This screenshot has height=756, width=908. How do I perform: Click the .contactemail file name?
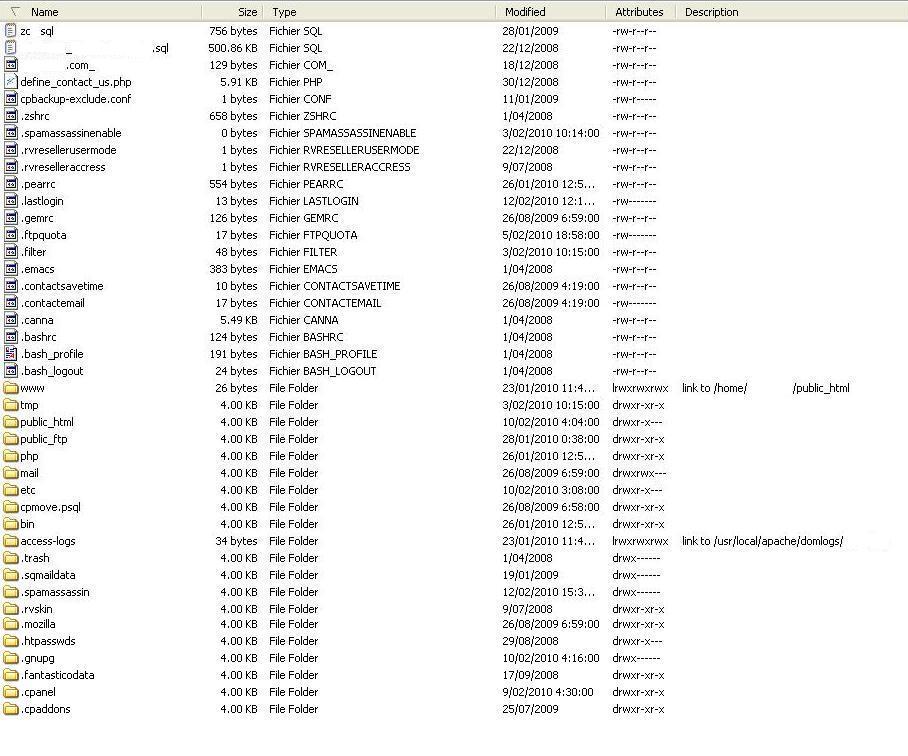tap(53, 303)
